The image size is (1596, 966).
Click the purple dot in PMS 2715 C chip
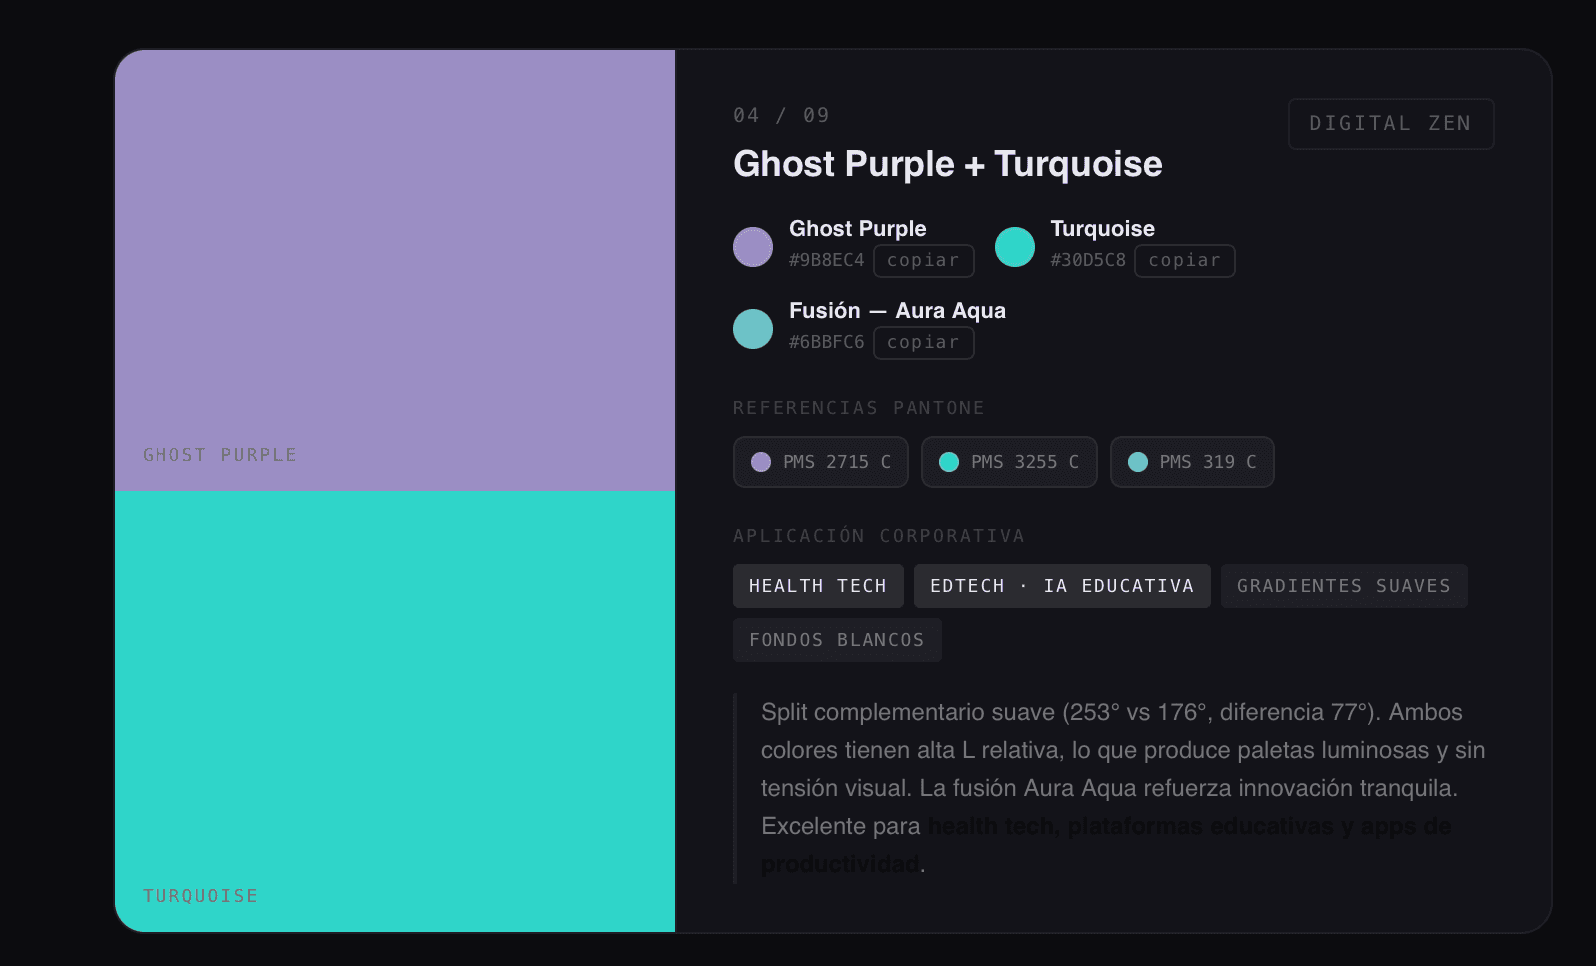761,462
